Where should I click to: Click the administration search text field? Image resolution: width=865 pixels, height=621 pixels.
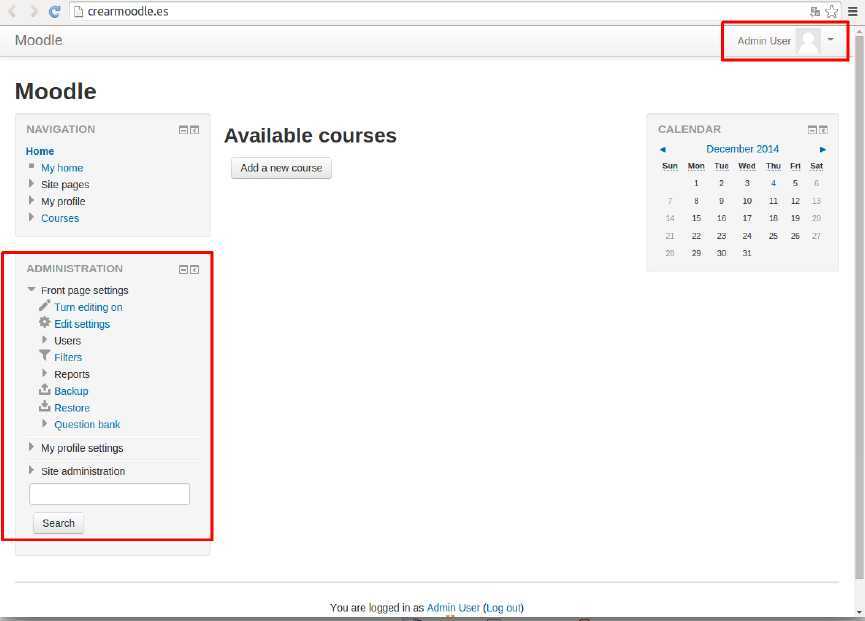(109, 494)
